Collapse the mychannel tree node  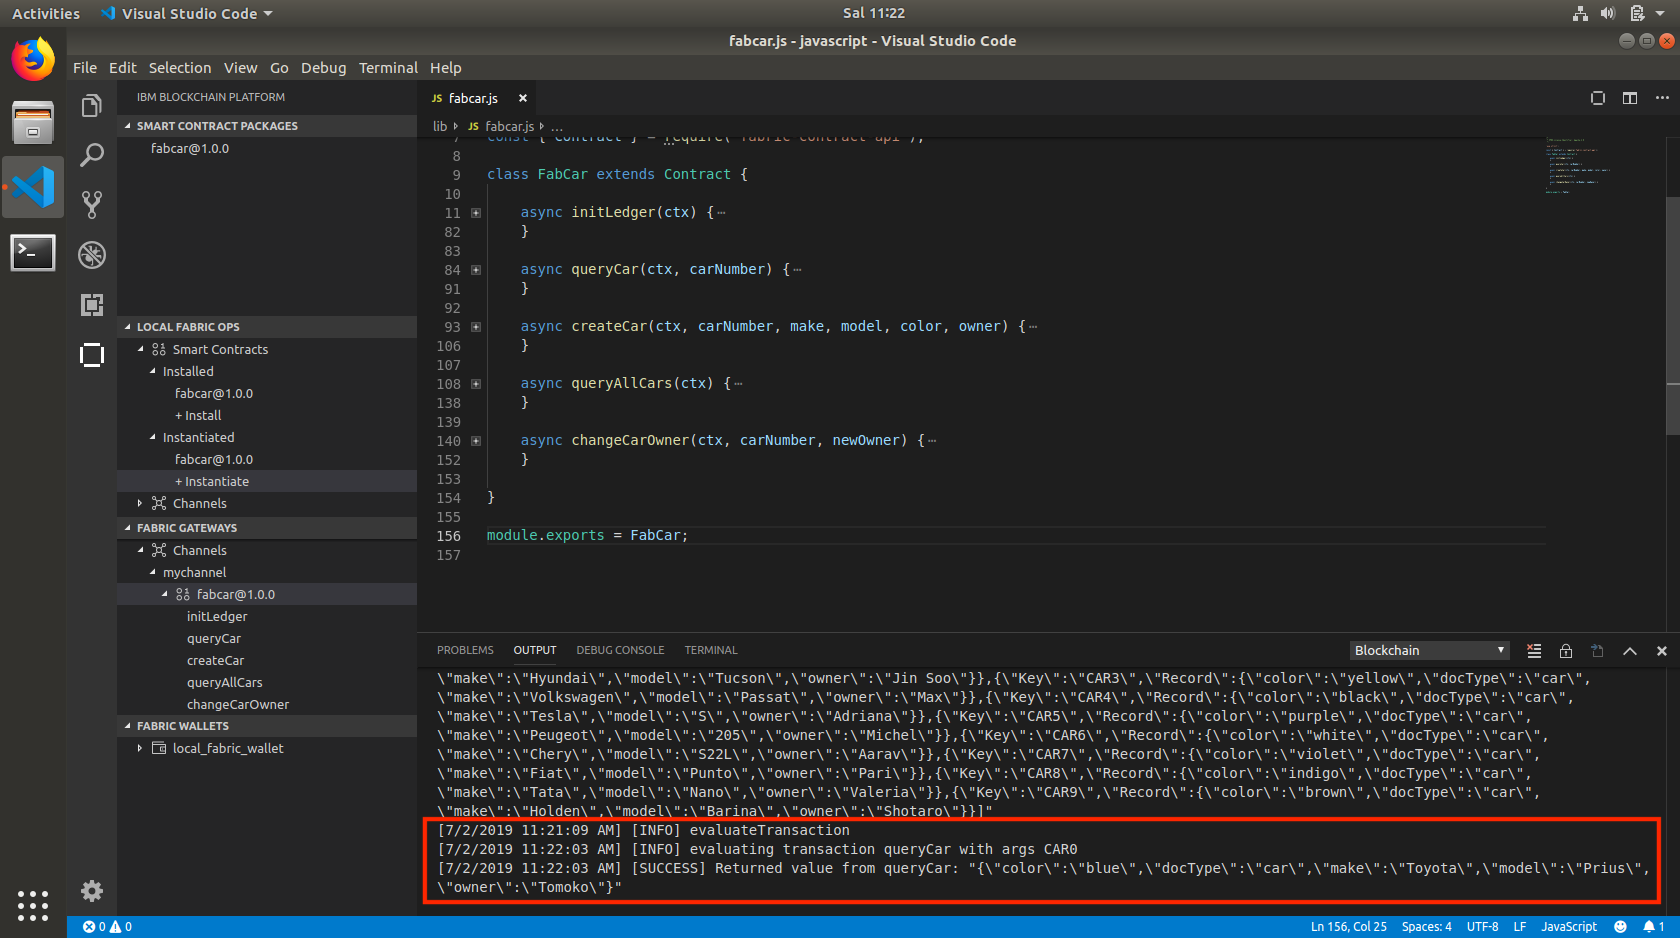153,572
